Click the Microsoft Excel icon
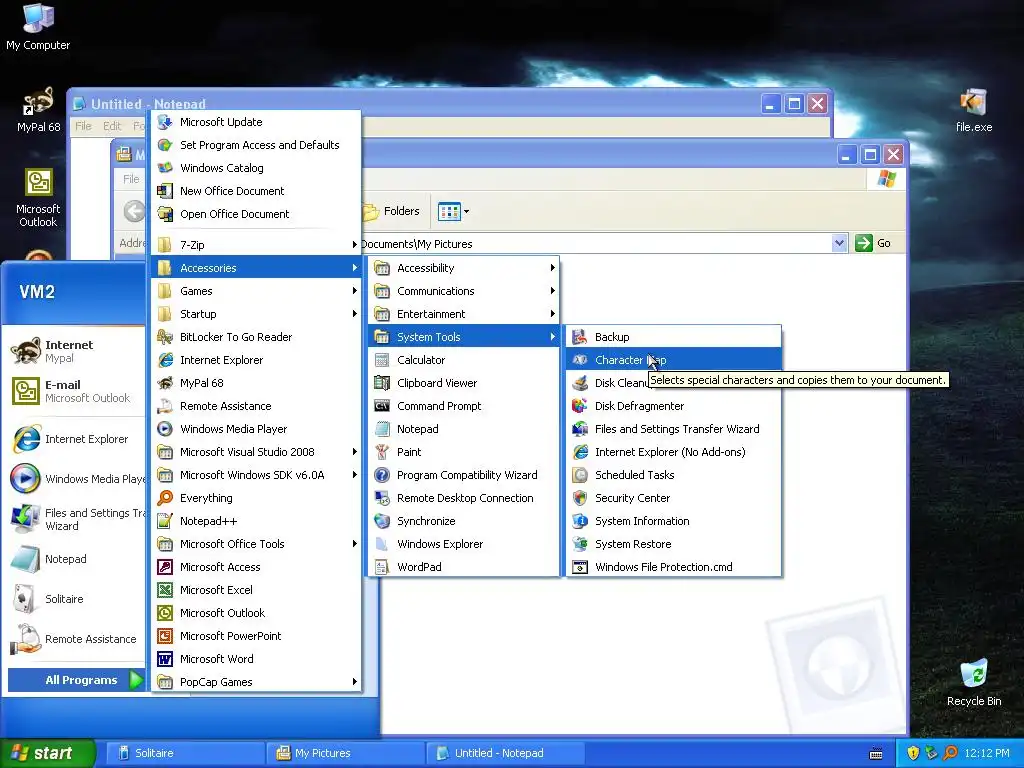Screen dimensions: 1024x768 pos(165,590)
